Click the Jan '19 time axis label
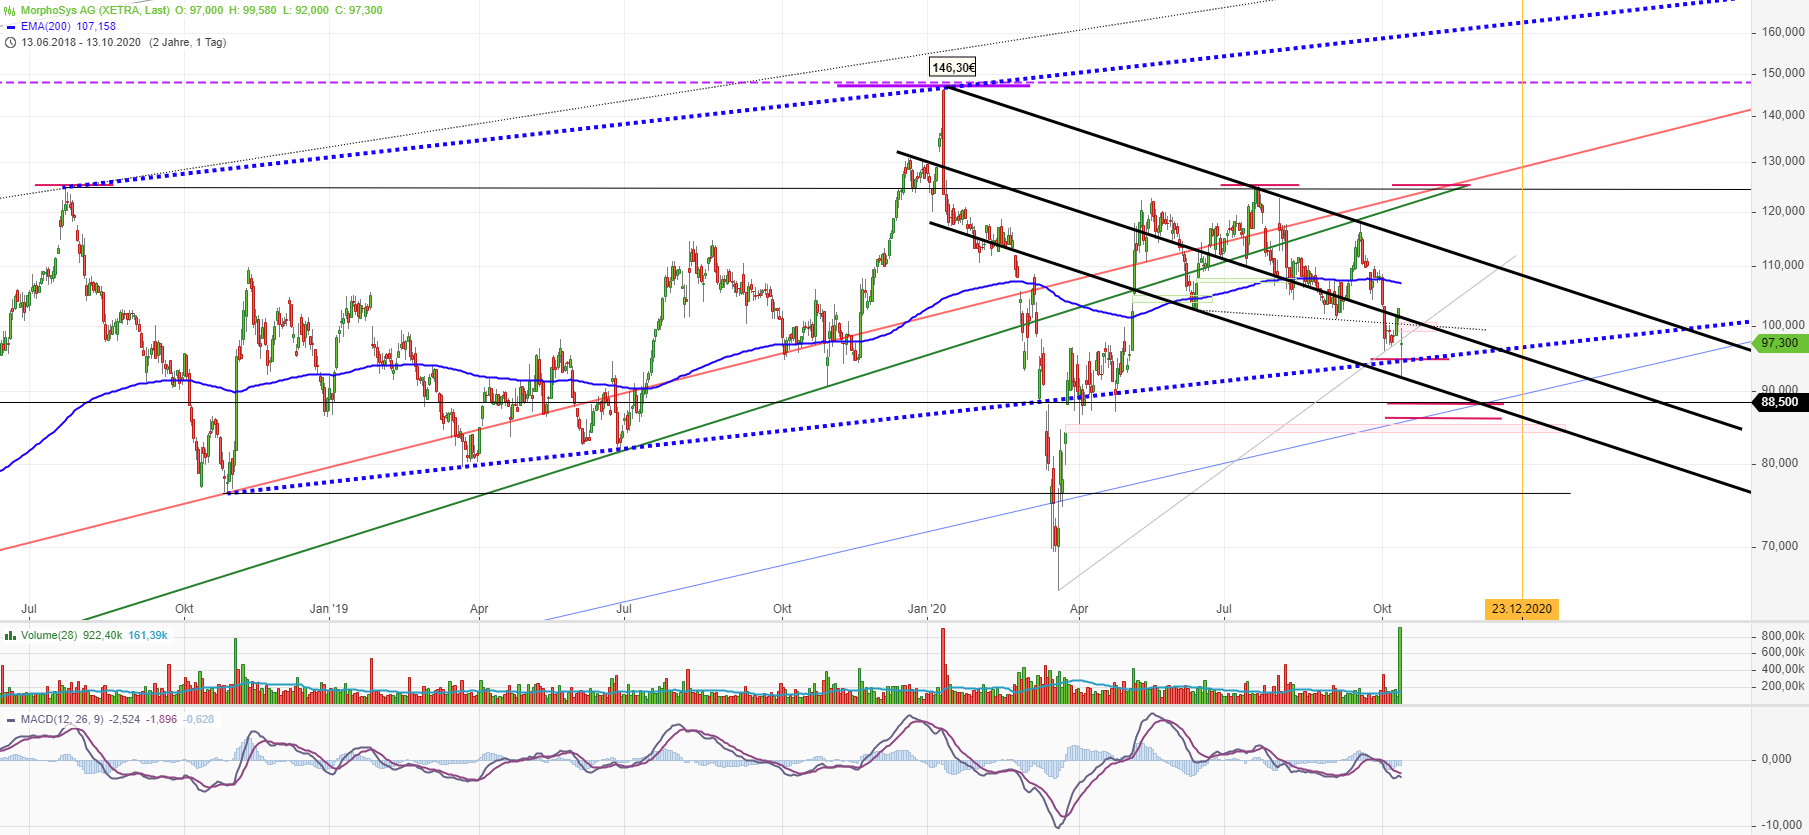The image size is (1809, 835). (x=329, y=608)
